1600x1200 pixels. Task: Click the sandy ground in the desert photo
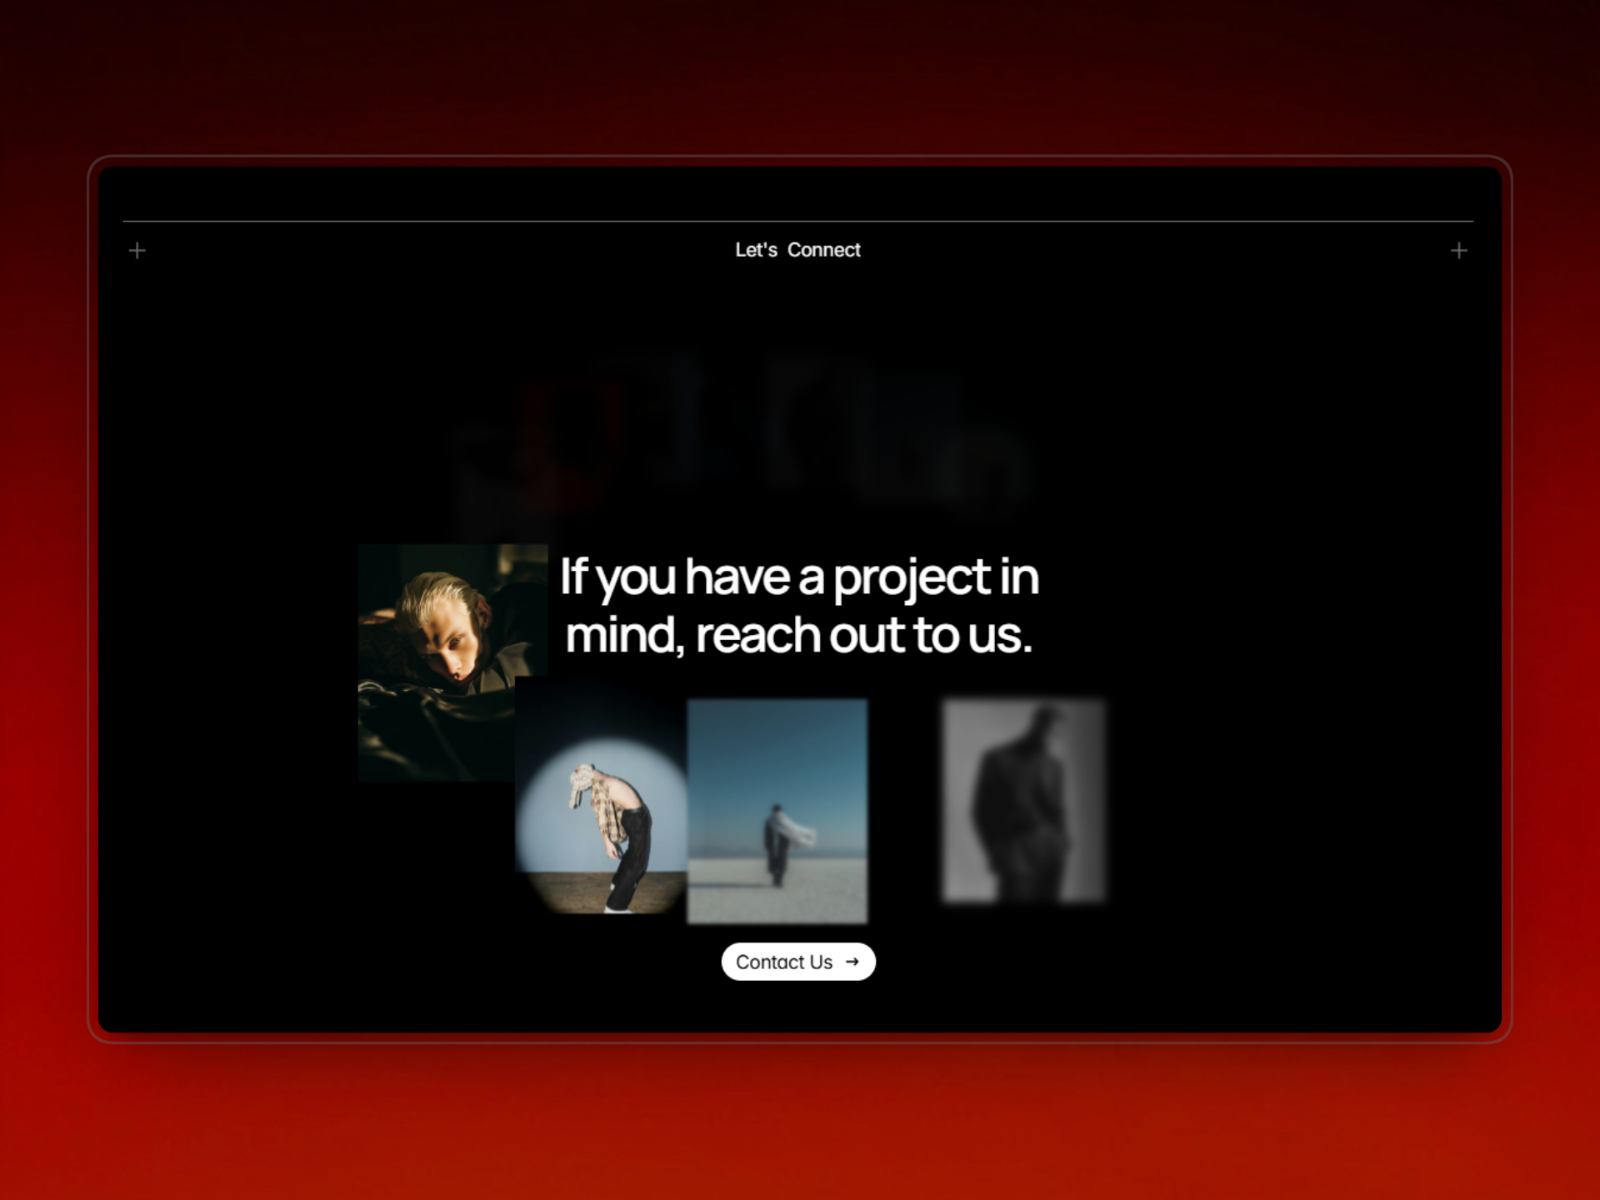(777, 895)
